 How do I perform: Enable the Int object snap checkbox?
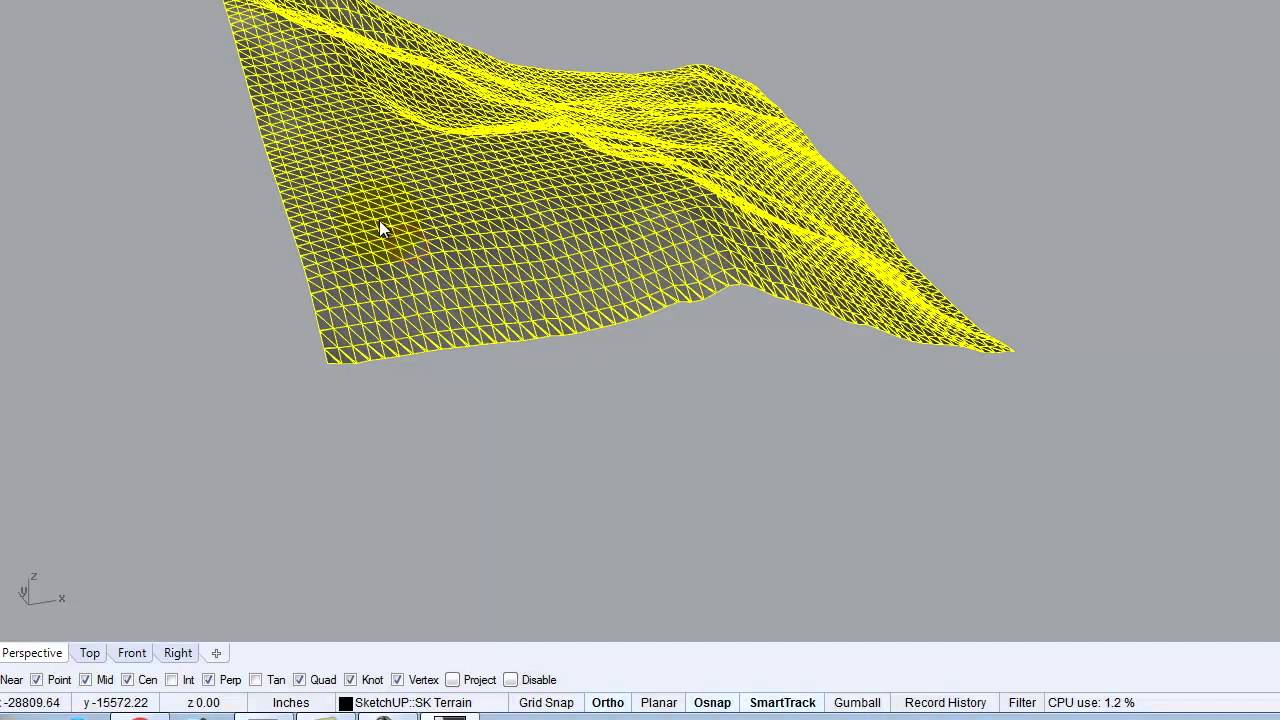point(172,680)
